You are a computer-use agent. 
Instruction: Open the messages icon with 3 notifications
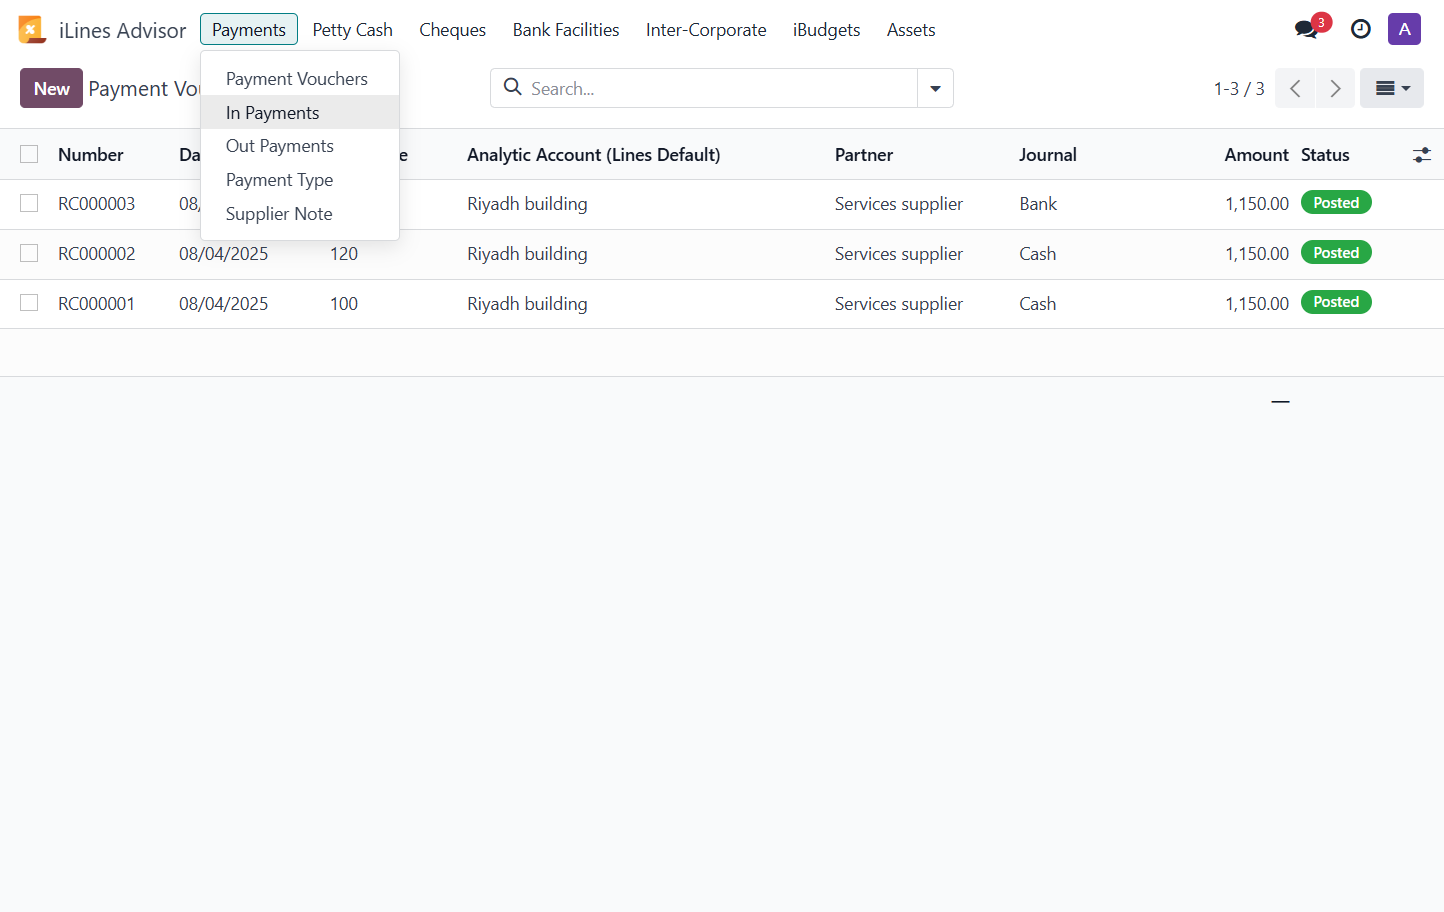tap(1311, 28)
